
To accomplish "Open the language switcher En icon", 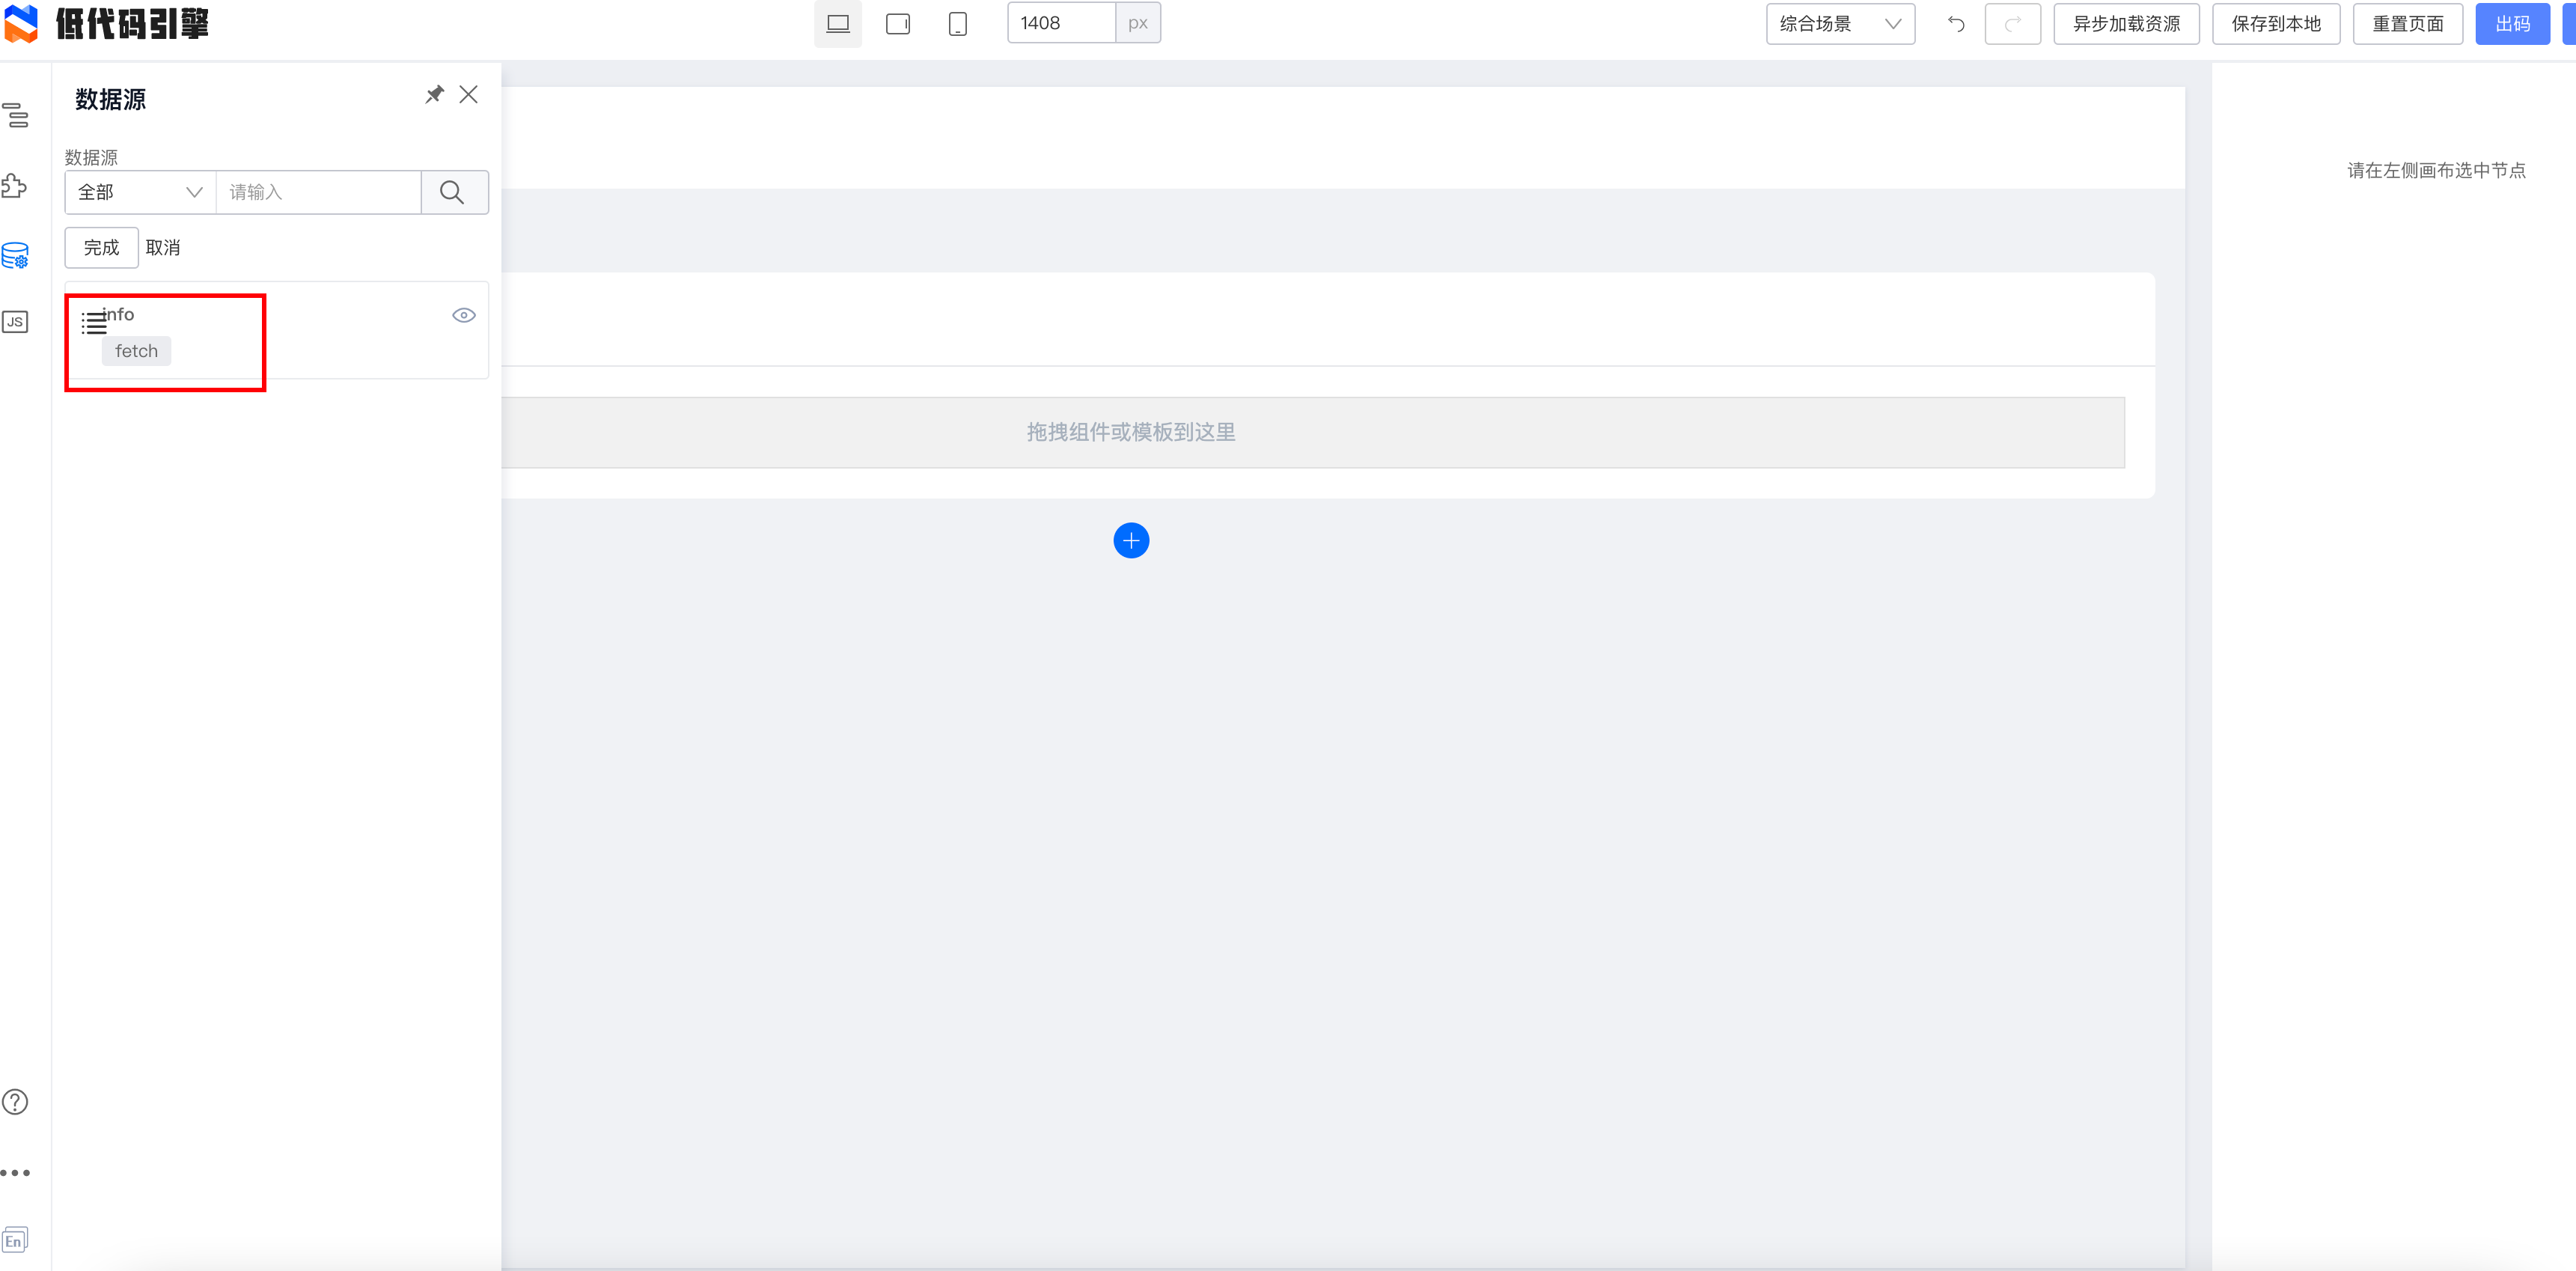I will point(16,1239).
